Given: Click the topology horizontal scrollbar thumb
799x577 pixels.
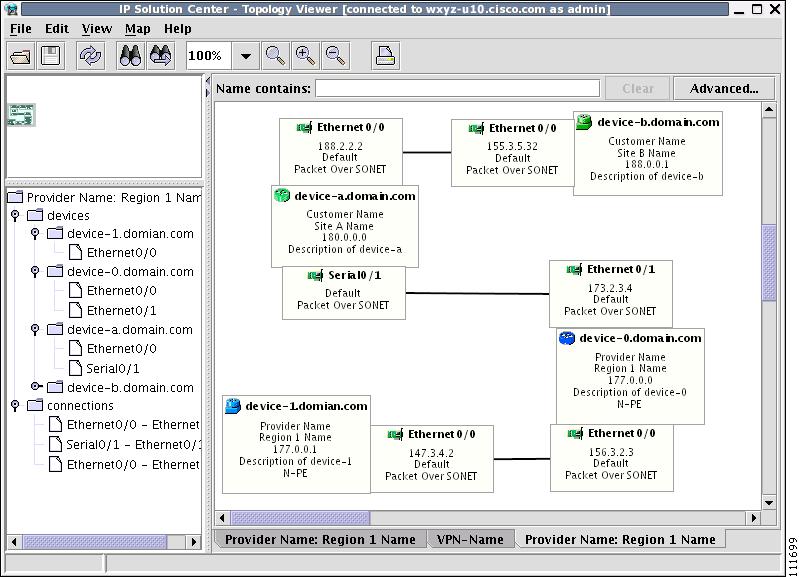Looking at the screenshot, I should pyautogui.click(x=301, y=518).
